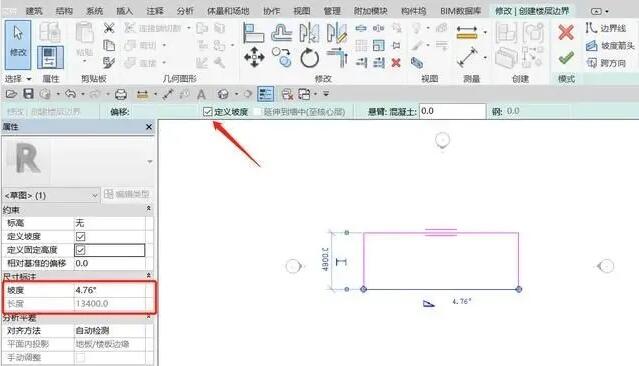This screenshot has width=639, height=366.
Task: Click the Open folder icon in quick access toolbar
Action: [11, 94]
